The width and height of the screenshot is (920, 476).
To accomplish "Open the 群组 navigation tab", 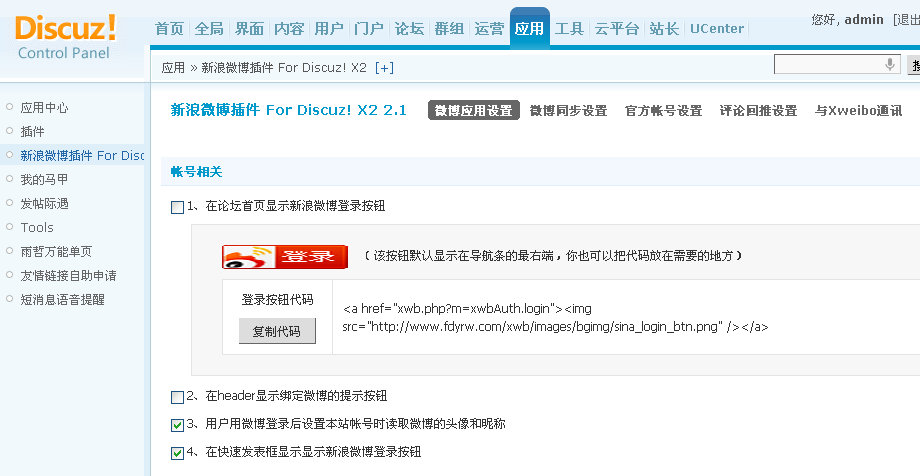I will (x=449, y=28).
